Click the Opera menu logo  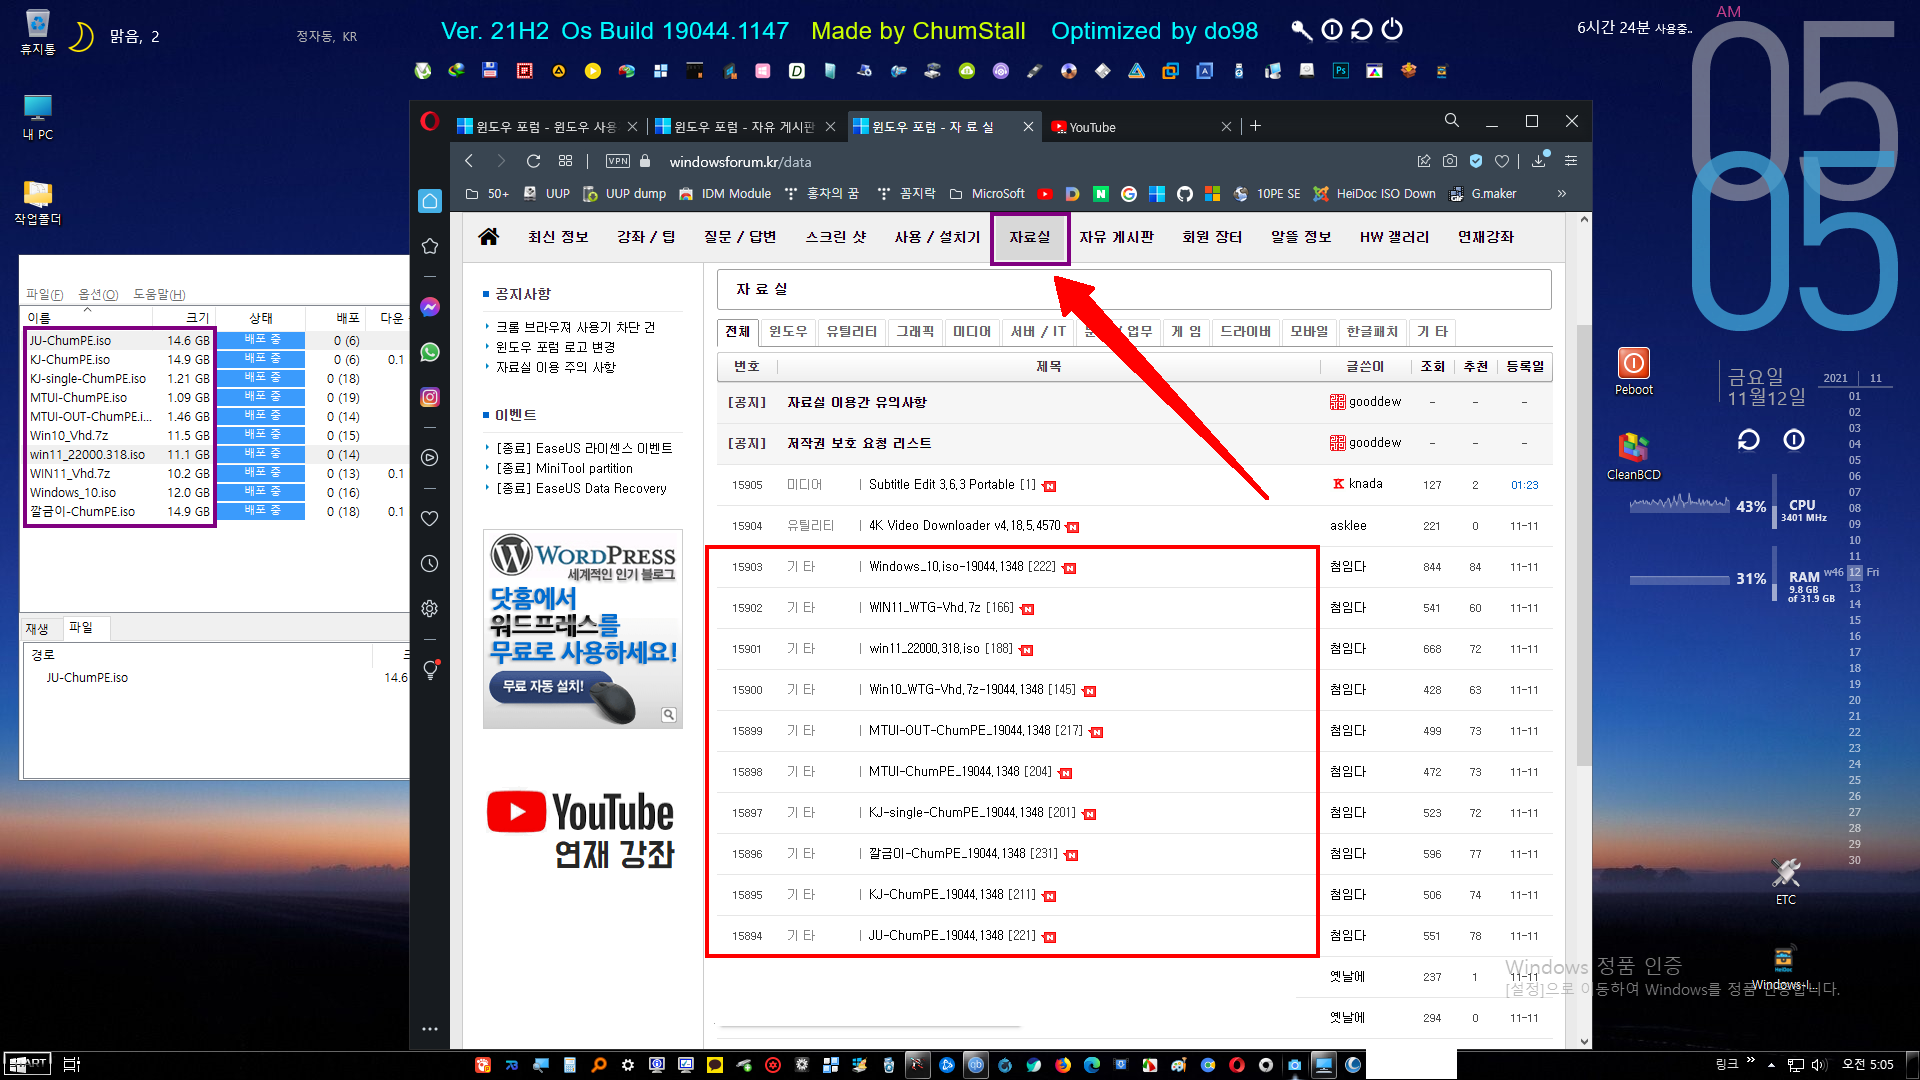point(430,122)
